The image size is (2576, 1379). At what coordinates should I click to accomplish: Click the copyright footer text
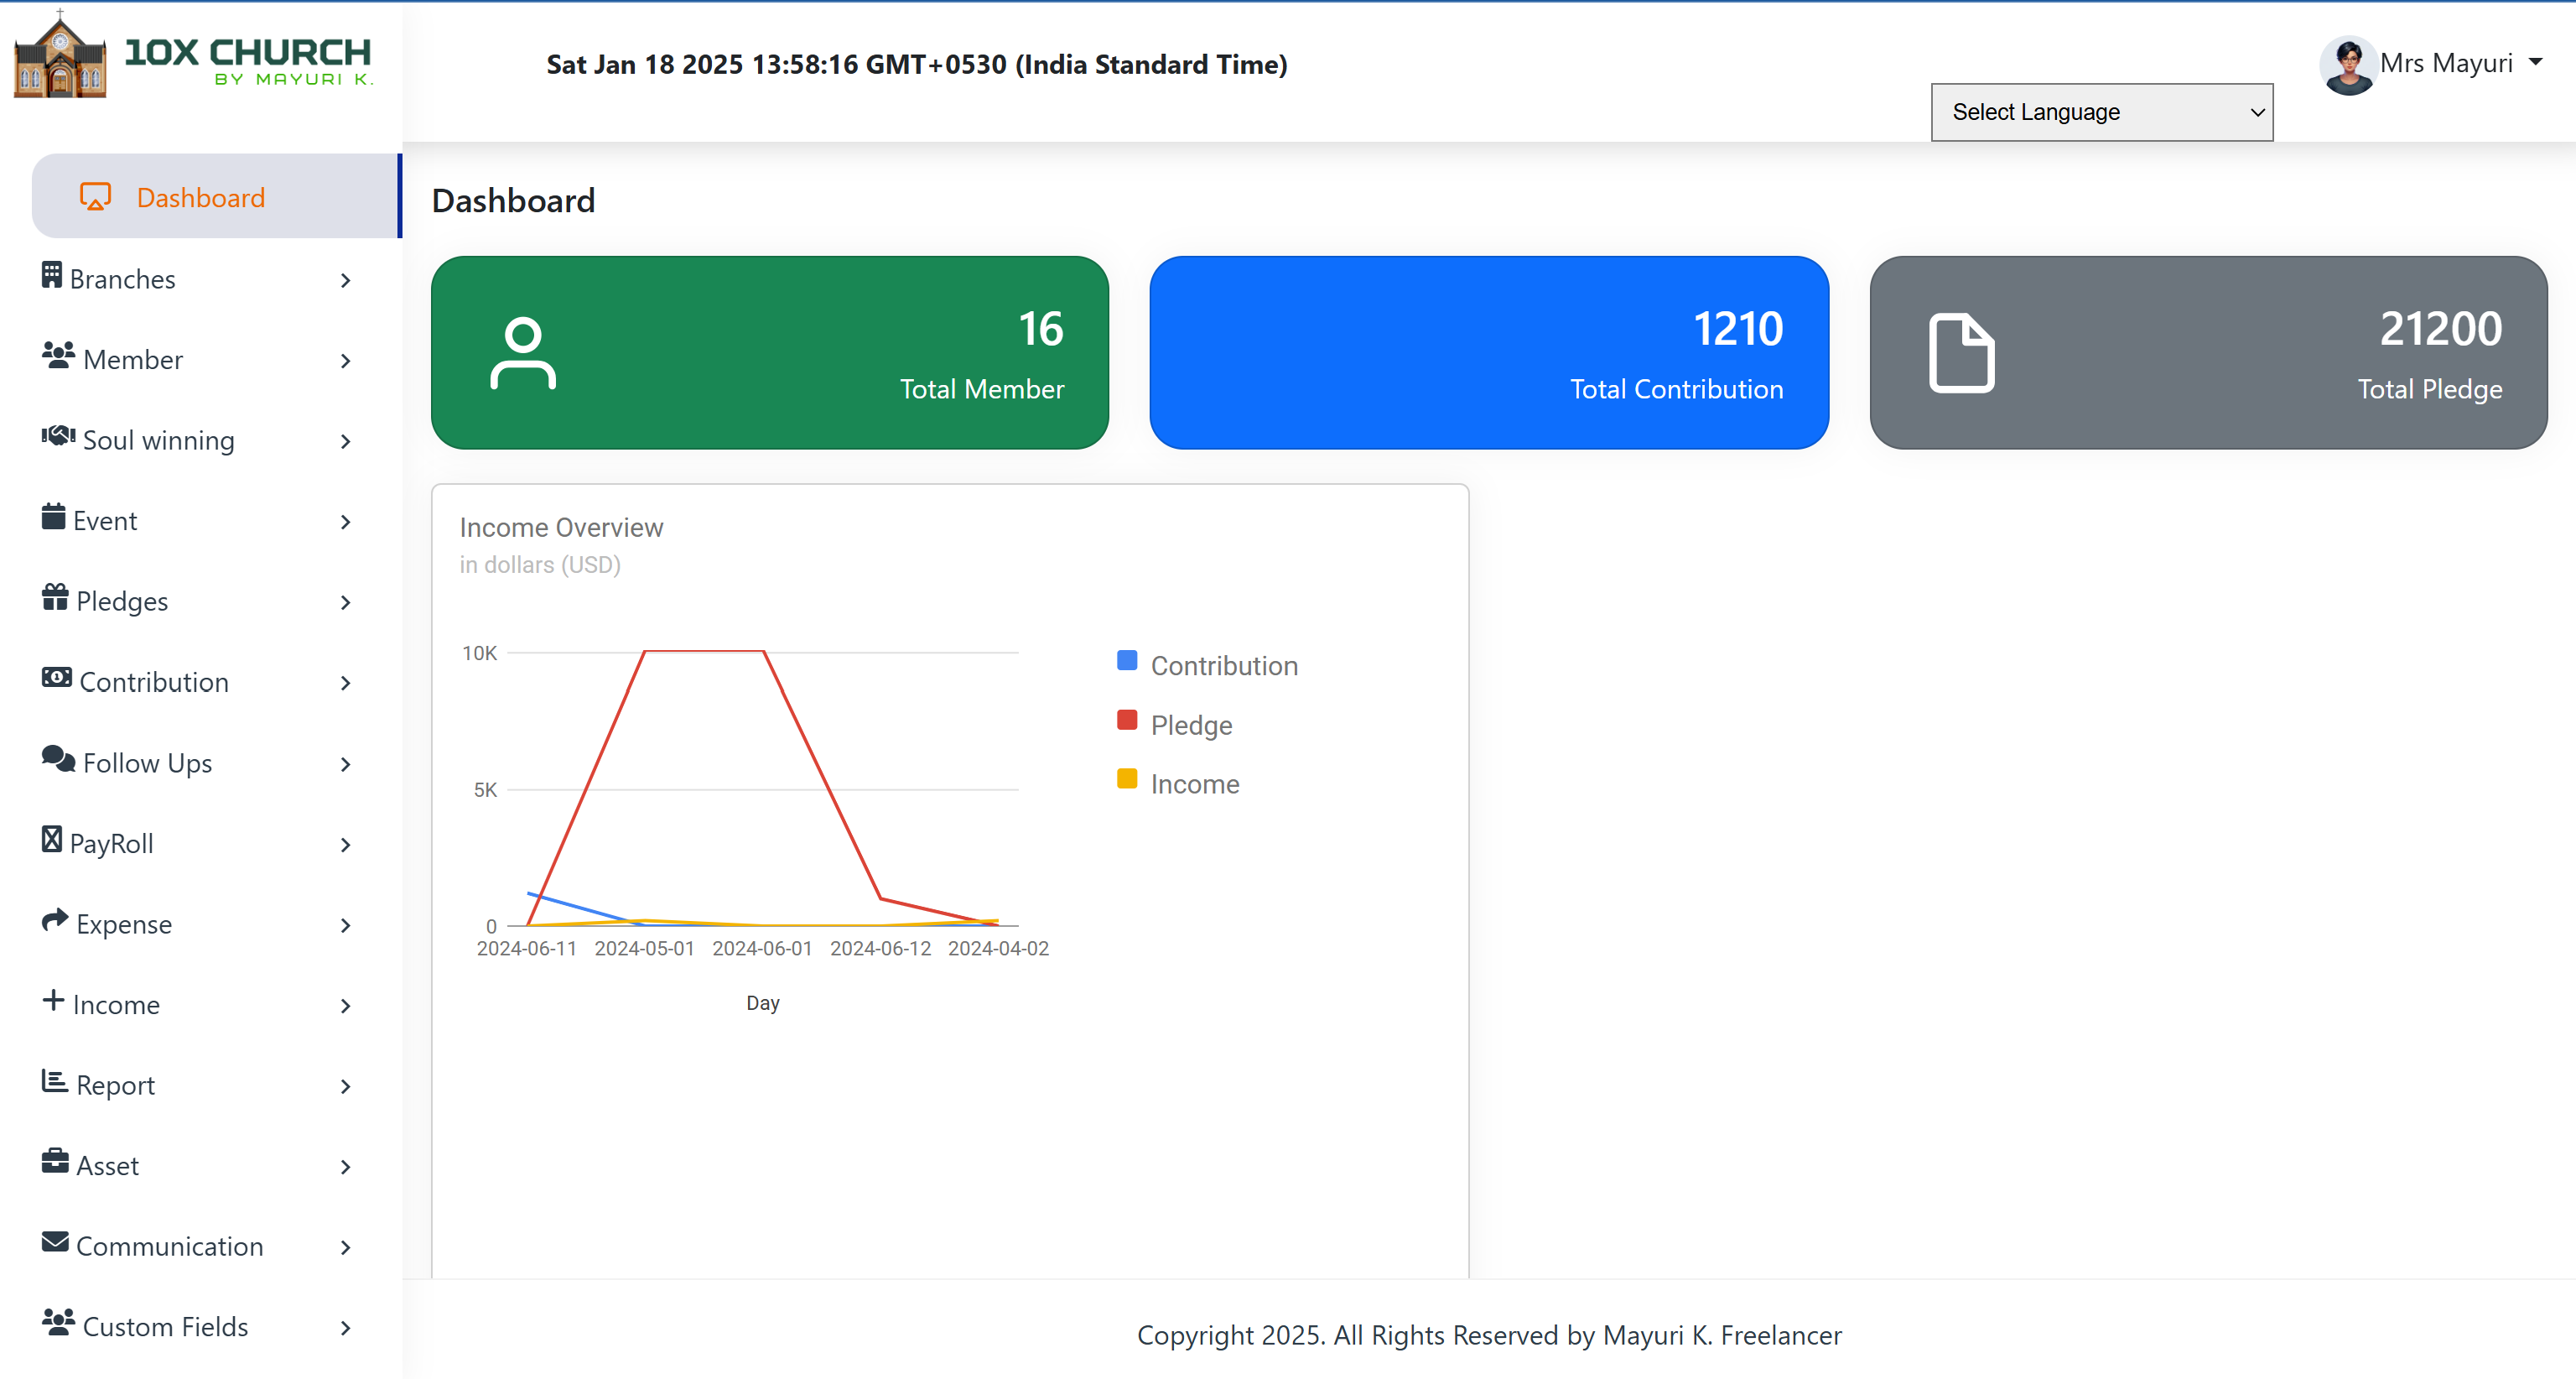[1489, 1335]
